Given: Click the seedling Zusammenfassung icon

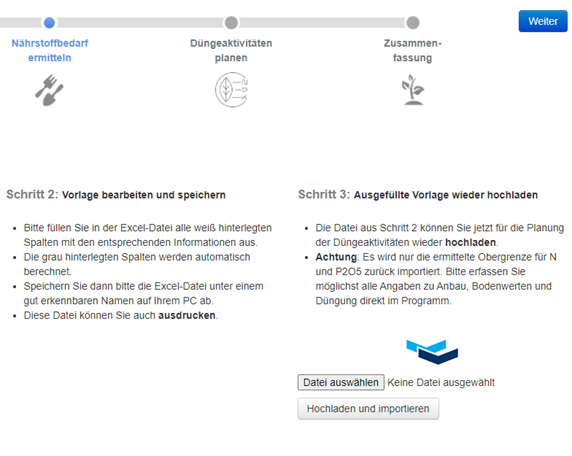Looking at the screenshot, I should click(413, 90).
